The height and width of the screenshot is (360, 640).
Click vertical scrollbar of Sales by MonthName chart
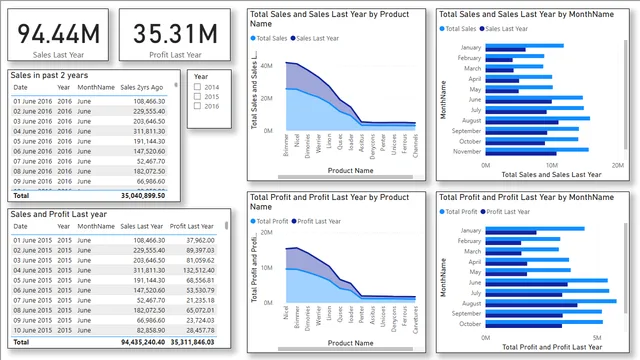[625, 95]
